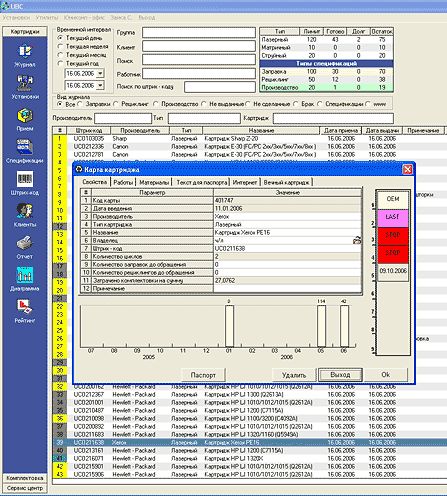
Task: Select the Заправки journal type radio
Action: (x=80, y=104)
